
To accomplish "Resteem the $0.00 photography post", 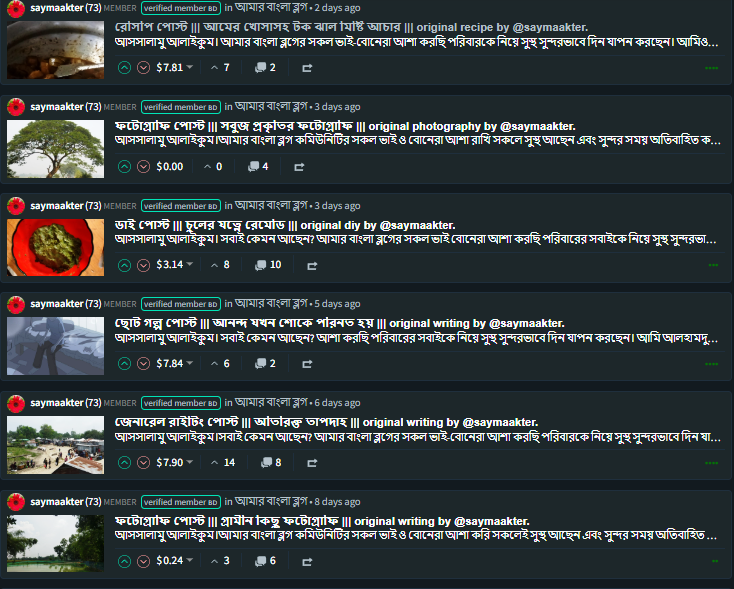I will (x=299, y=167).
